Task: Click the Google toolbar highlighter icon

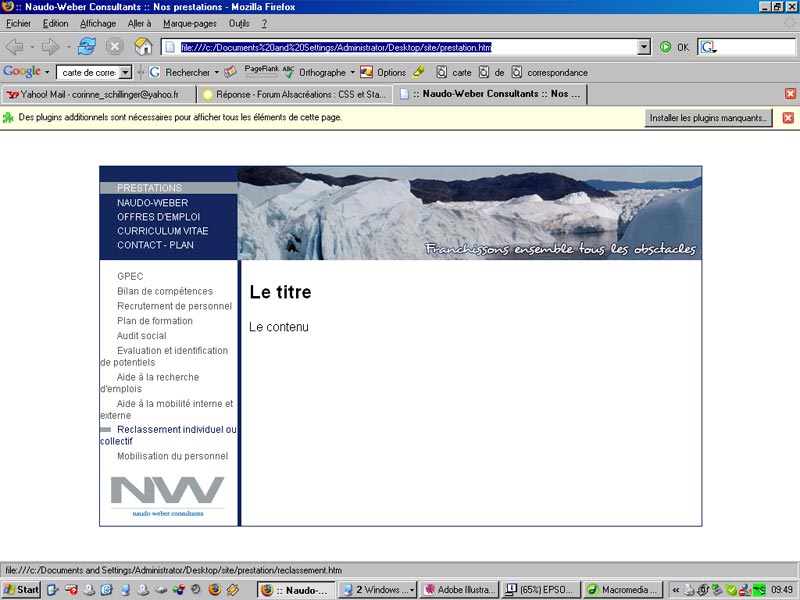Action: (419, 72)
